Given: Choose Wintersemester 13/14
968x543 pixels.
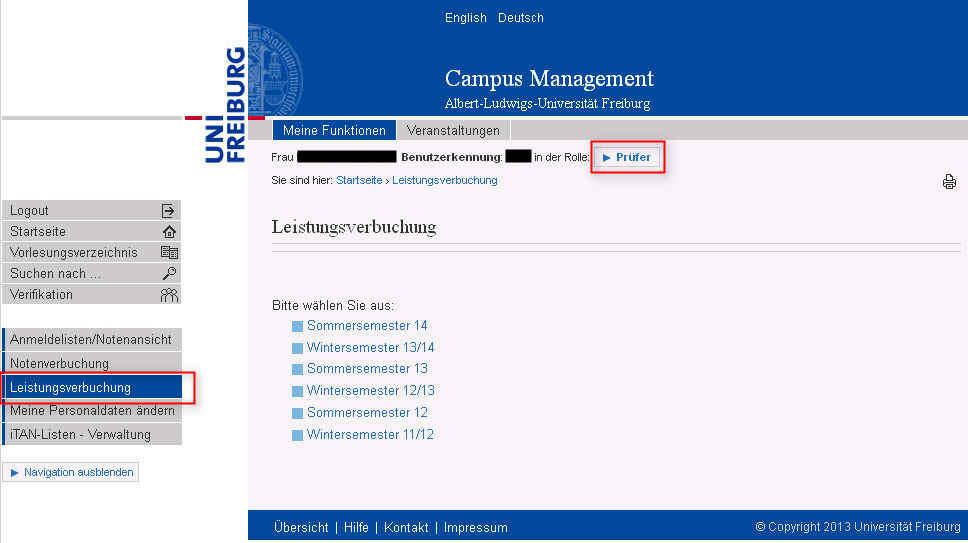Looking at the screenshot, I should tap(370, 347).
